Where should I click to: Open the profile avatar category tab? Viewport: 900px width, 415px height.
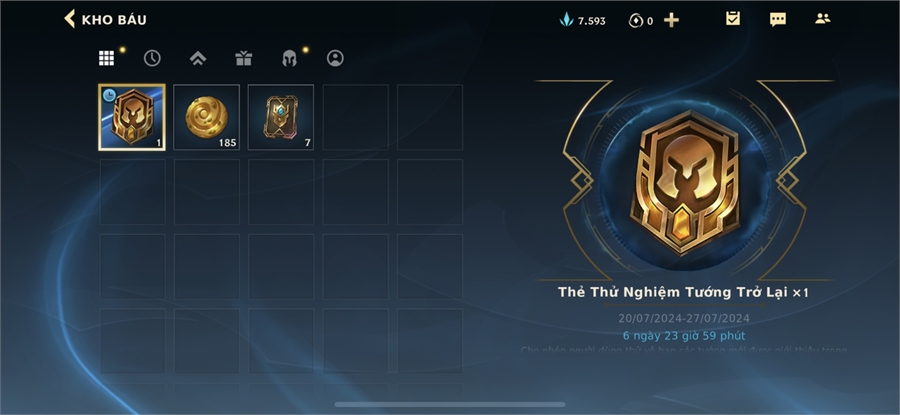point(335,58)
